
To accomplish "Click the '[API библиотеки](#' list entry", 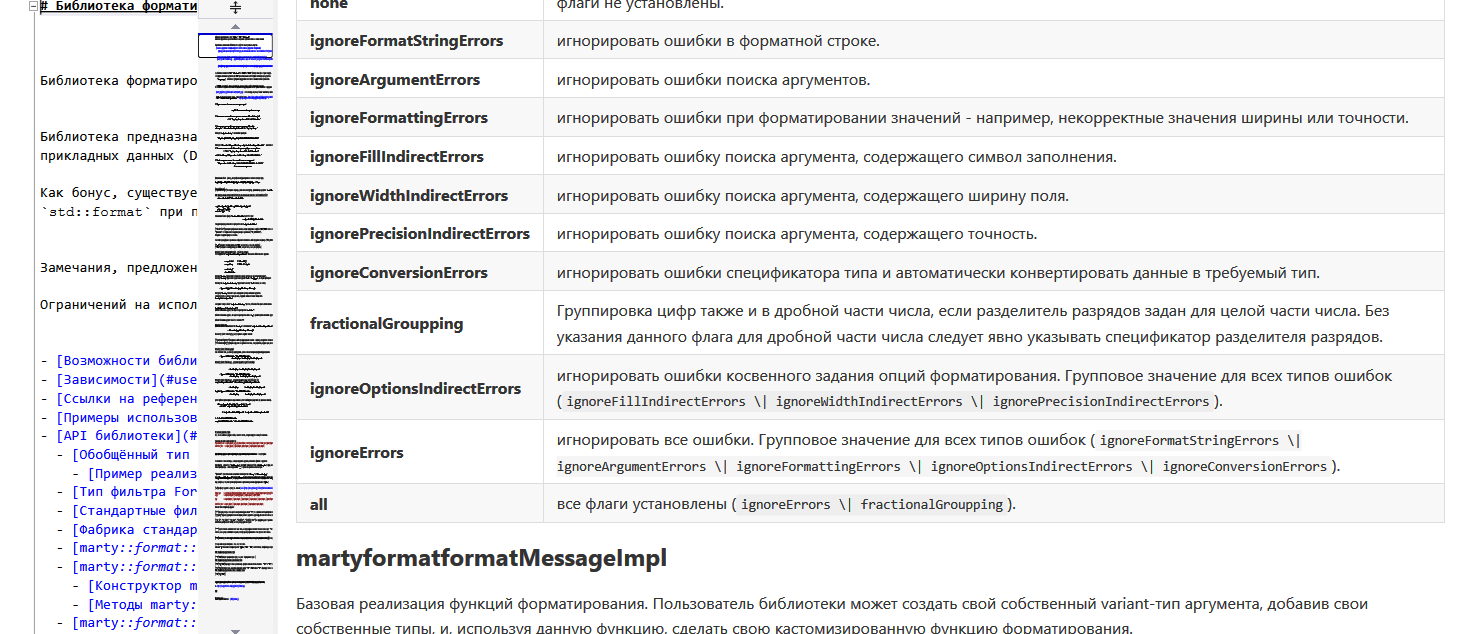I will (x=126, y=436).
